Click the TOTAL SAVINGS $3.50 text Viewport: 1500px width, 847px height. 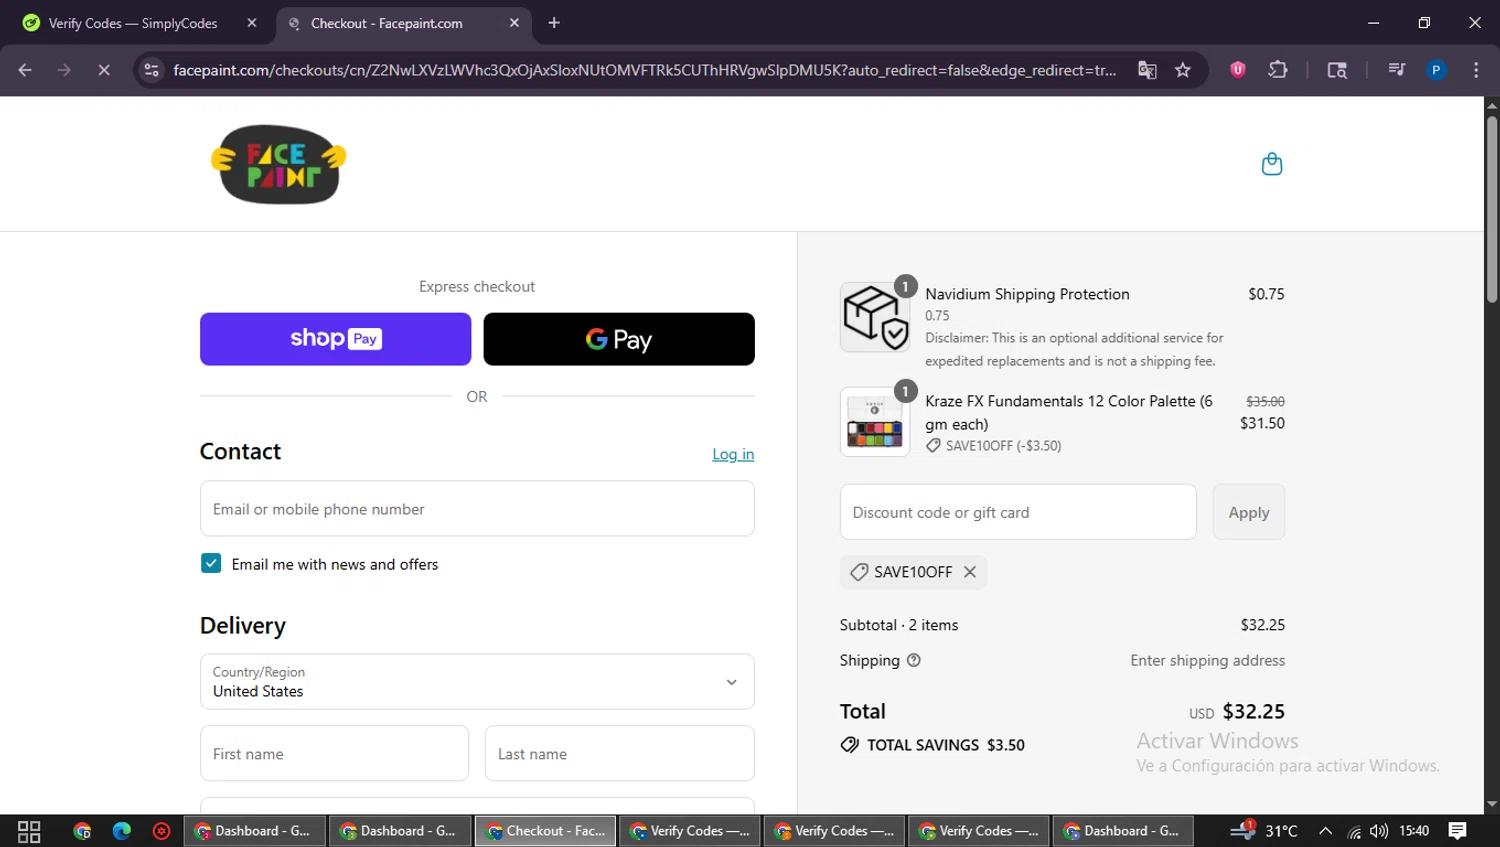coord(945,745)
